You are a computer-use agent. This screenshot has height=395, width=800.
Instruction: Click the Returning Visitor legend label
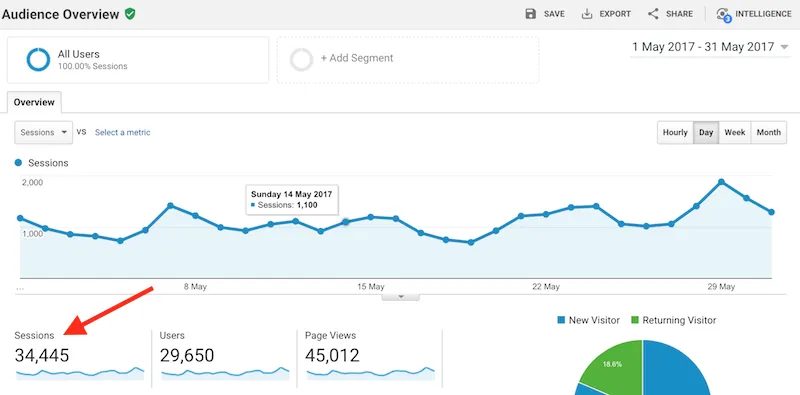(679, 320)
